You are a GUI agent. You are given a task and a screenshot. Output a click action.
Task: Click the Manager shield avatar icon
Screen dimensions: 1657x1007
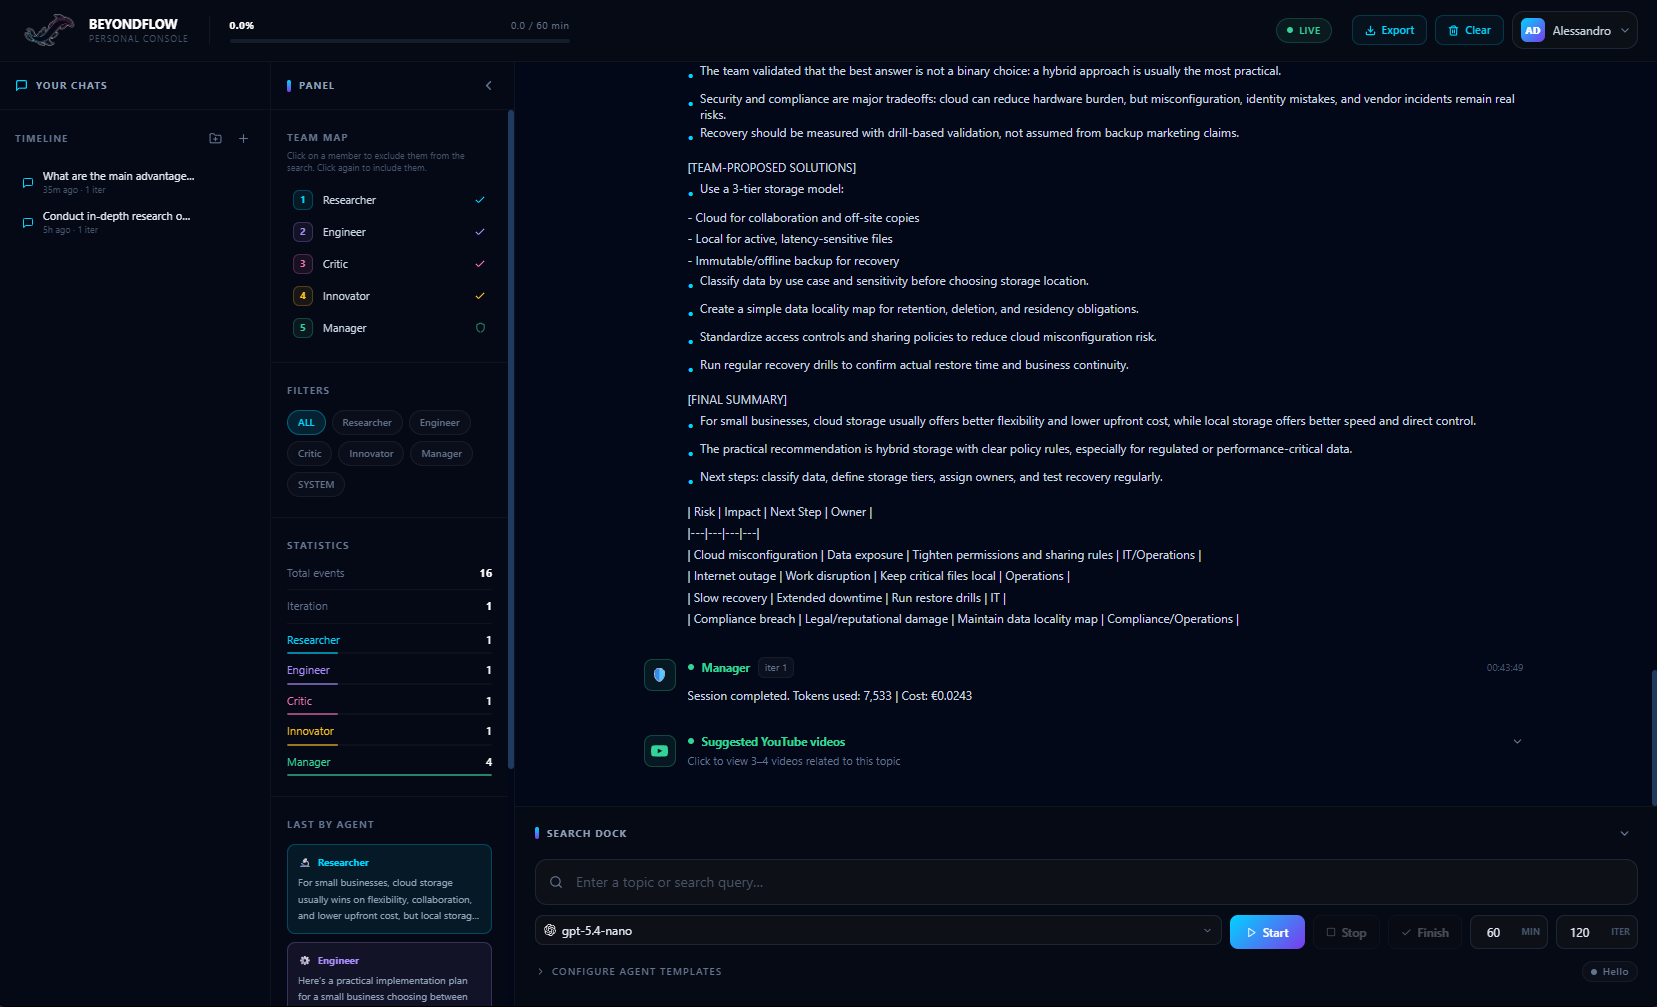[x=660, y=675]
